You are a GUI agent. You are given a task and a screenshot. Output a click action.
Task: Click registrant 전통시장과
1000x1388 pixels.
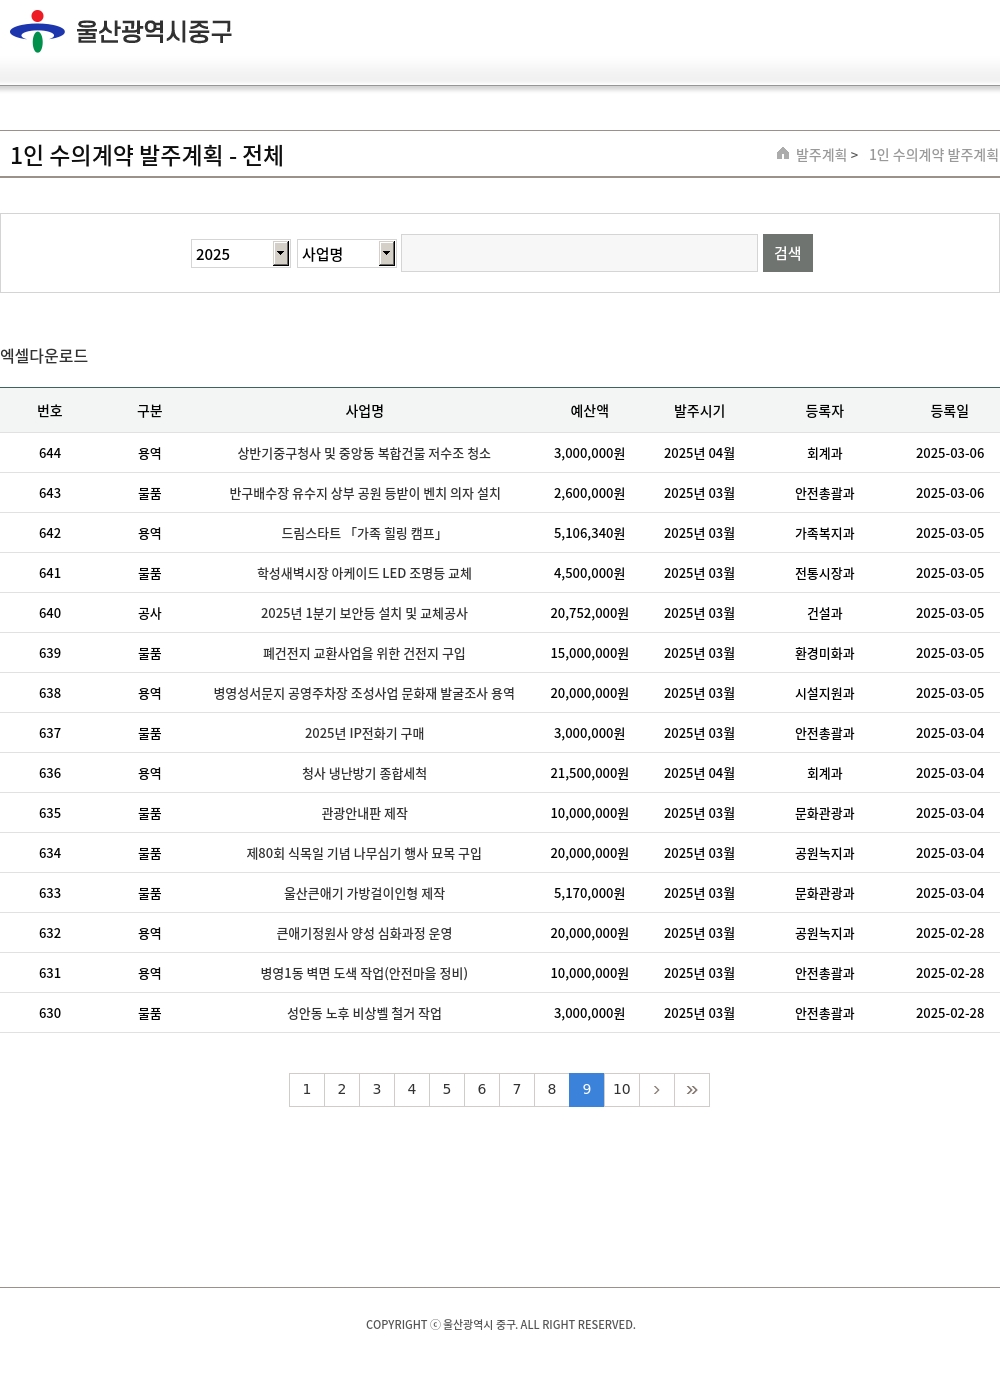pyautogui.click(x=825, y=573)
